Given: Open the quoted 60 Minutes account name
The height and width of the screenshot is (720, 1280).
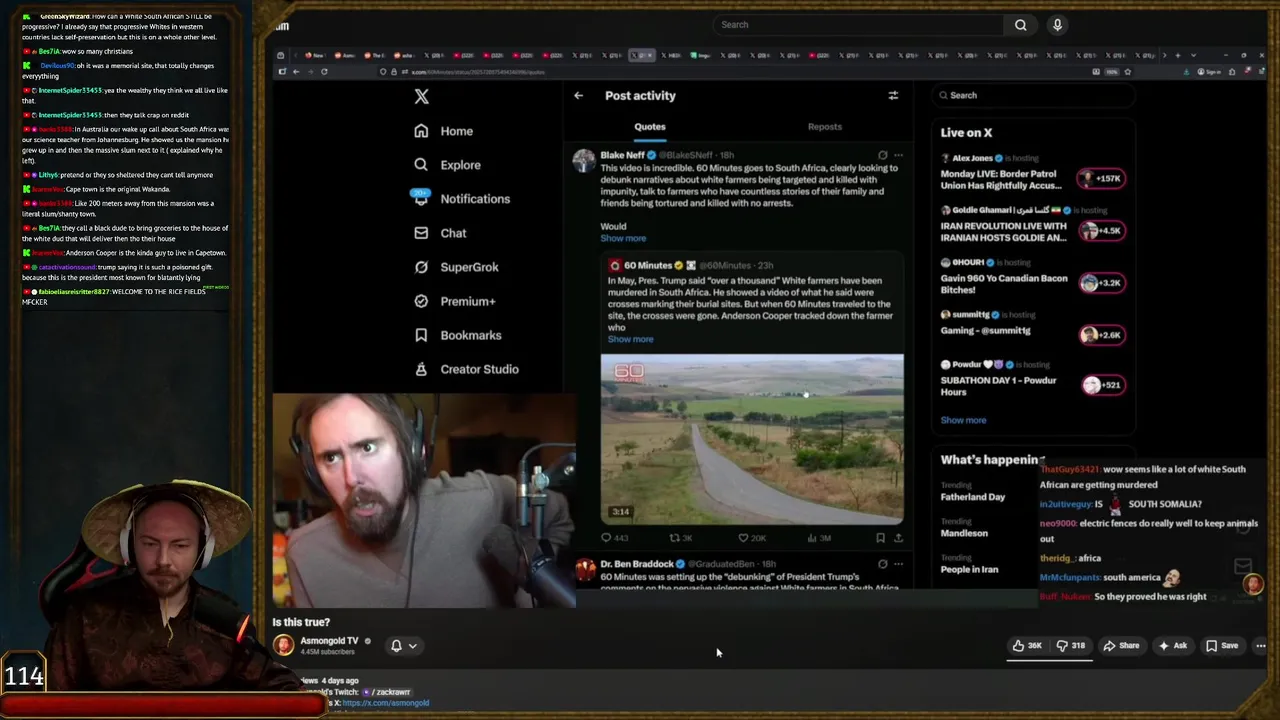Looking at the screenshot, I should point(648,265).
